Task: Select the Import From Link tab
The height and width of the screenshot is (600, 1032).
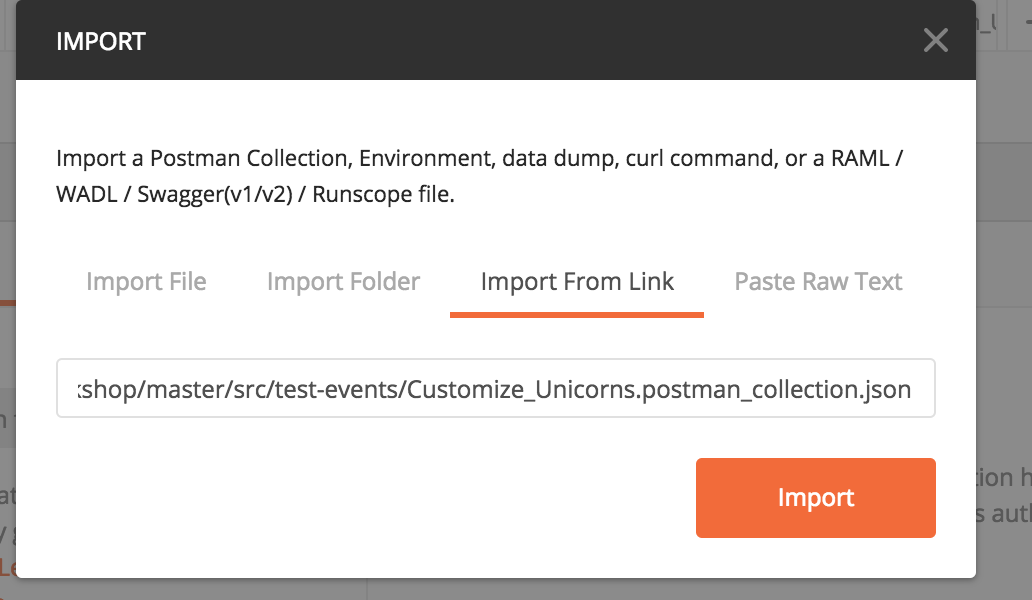Action: (577, 282)
